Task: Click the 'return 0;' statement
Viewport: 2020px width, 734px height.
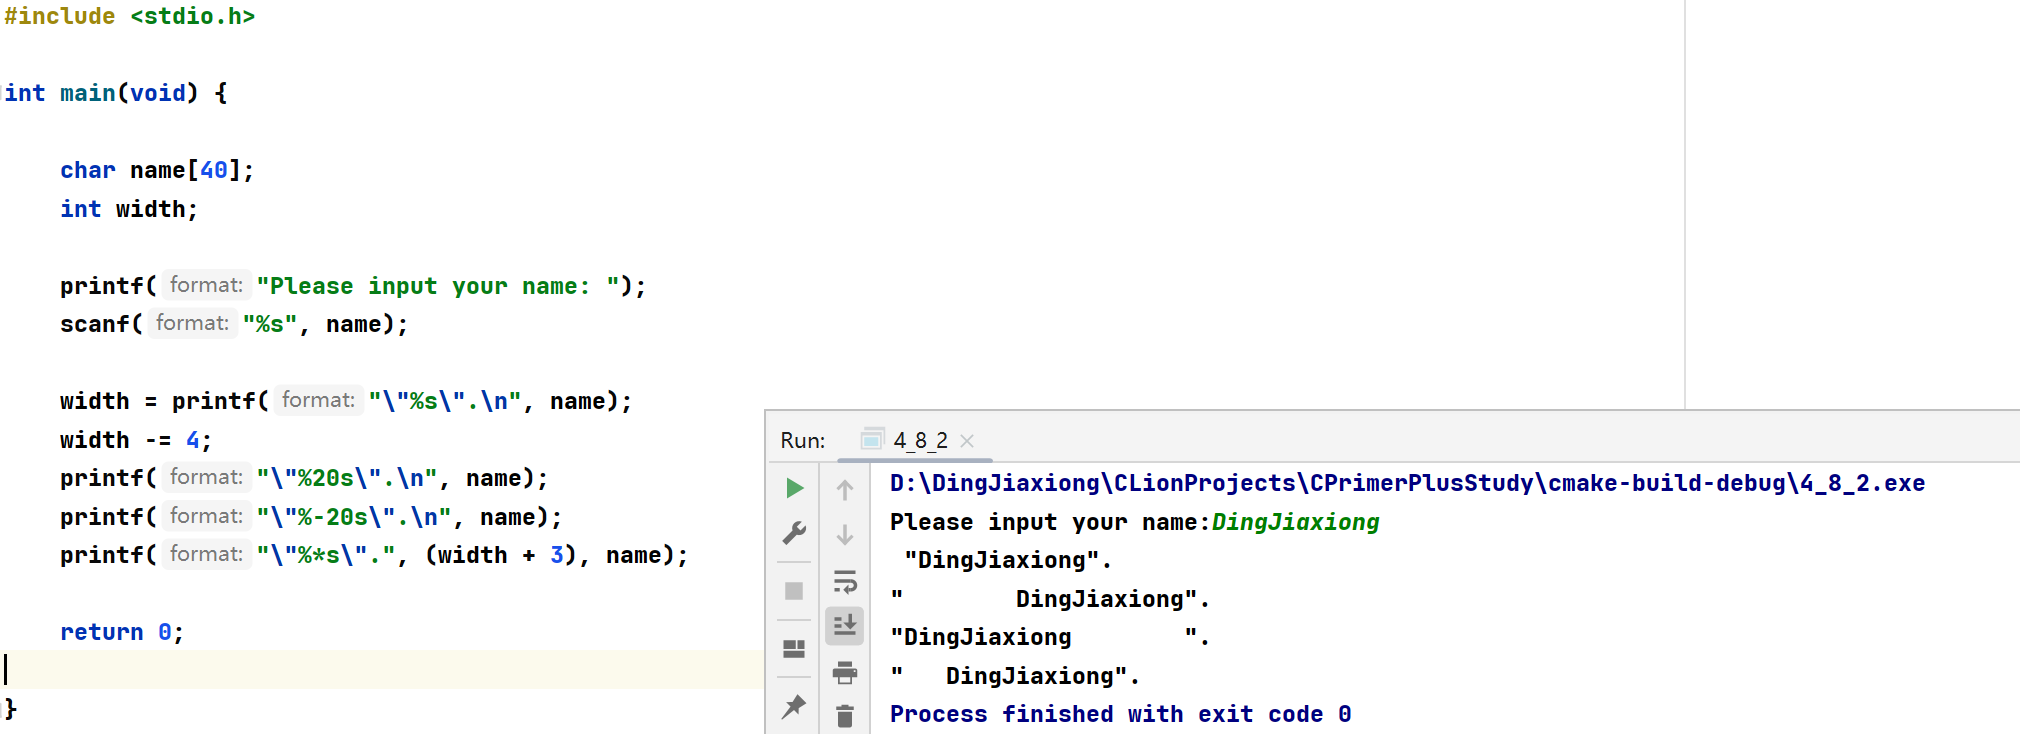Action: click(122, 632)
